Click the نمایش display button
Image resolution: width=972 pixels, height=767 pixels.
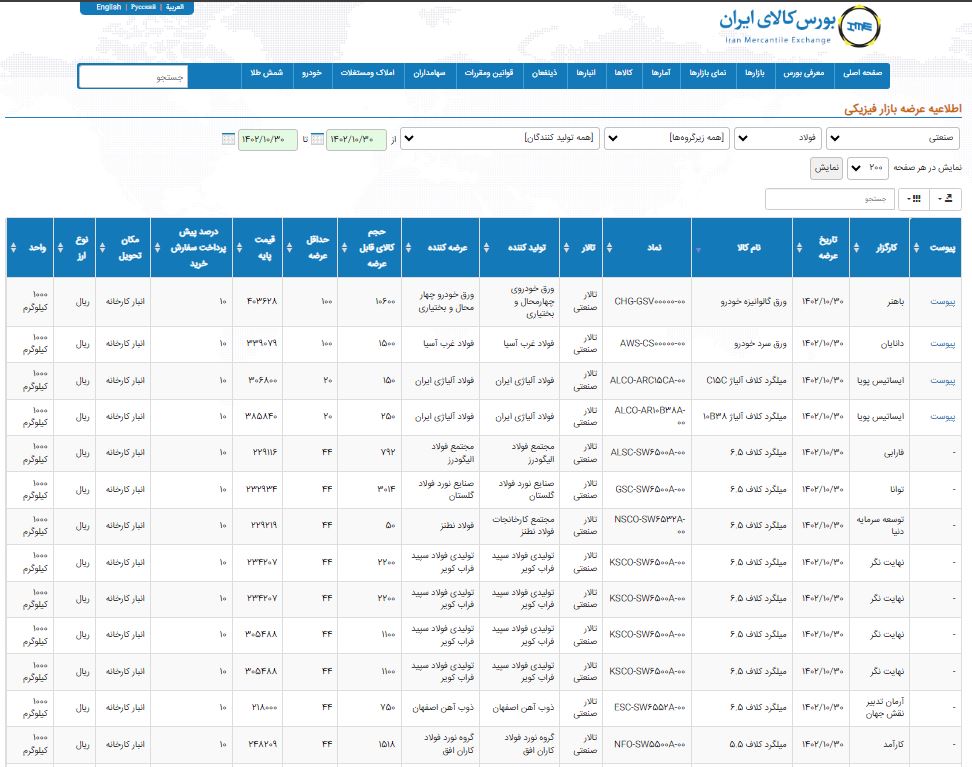pos(826,168)
